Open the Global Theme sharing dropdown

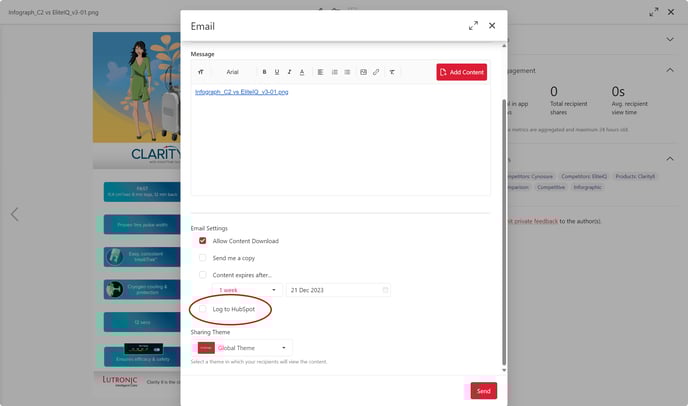coord(244,348)
